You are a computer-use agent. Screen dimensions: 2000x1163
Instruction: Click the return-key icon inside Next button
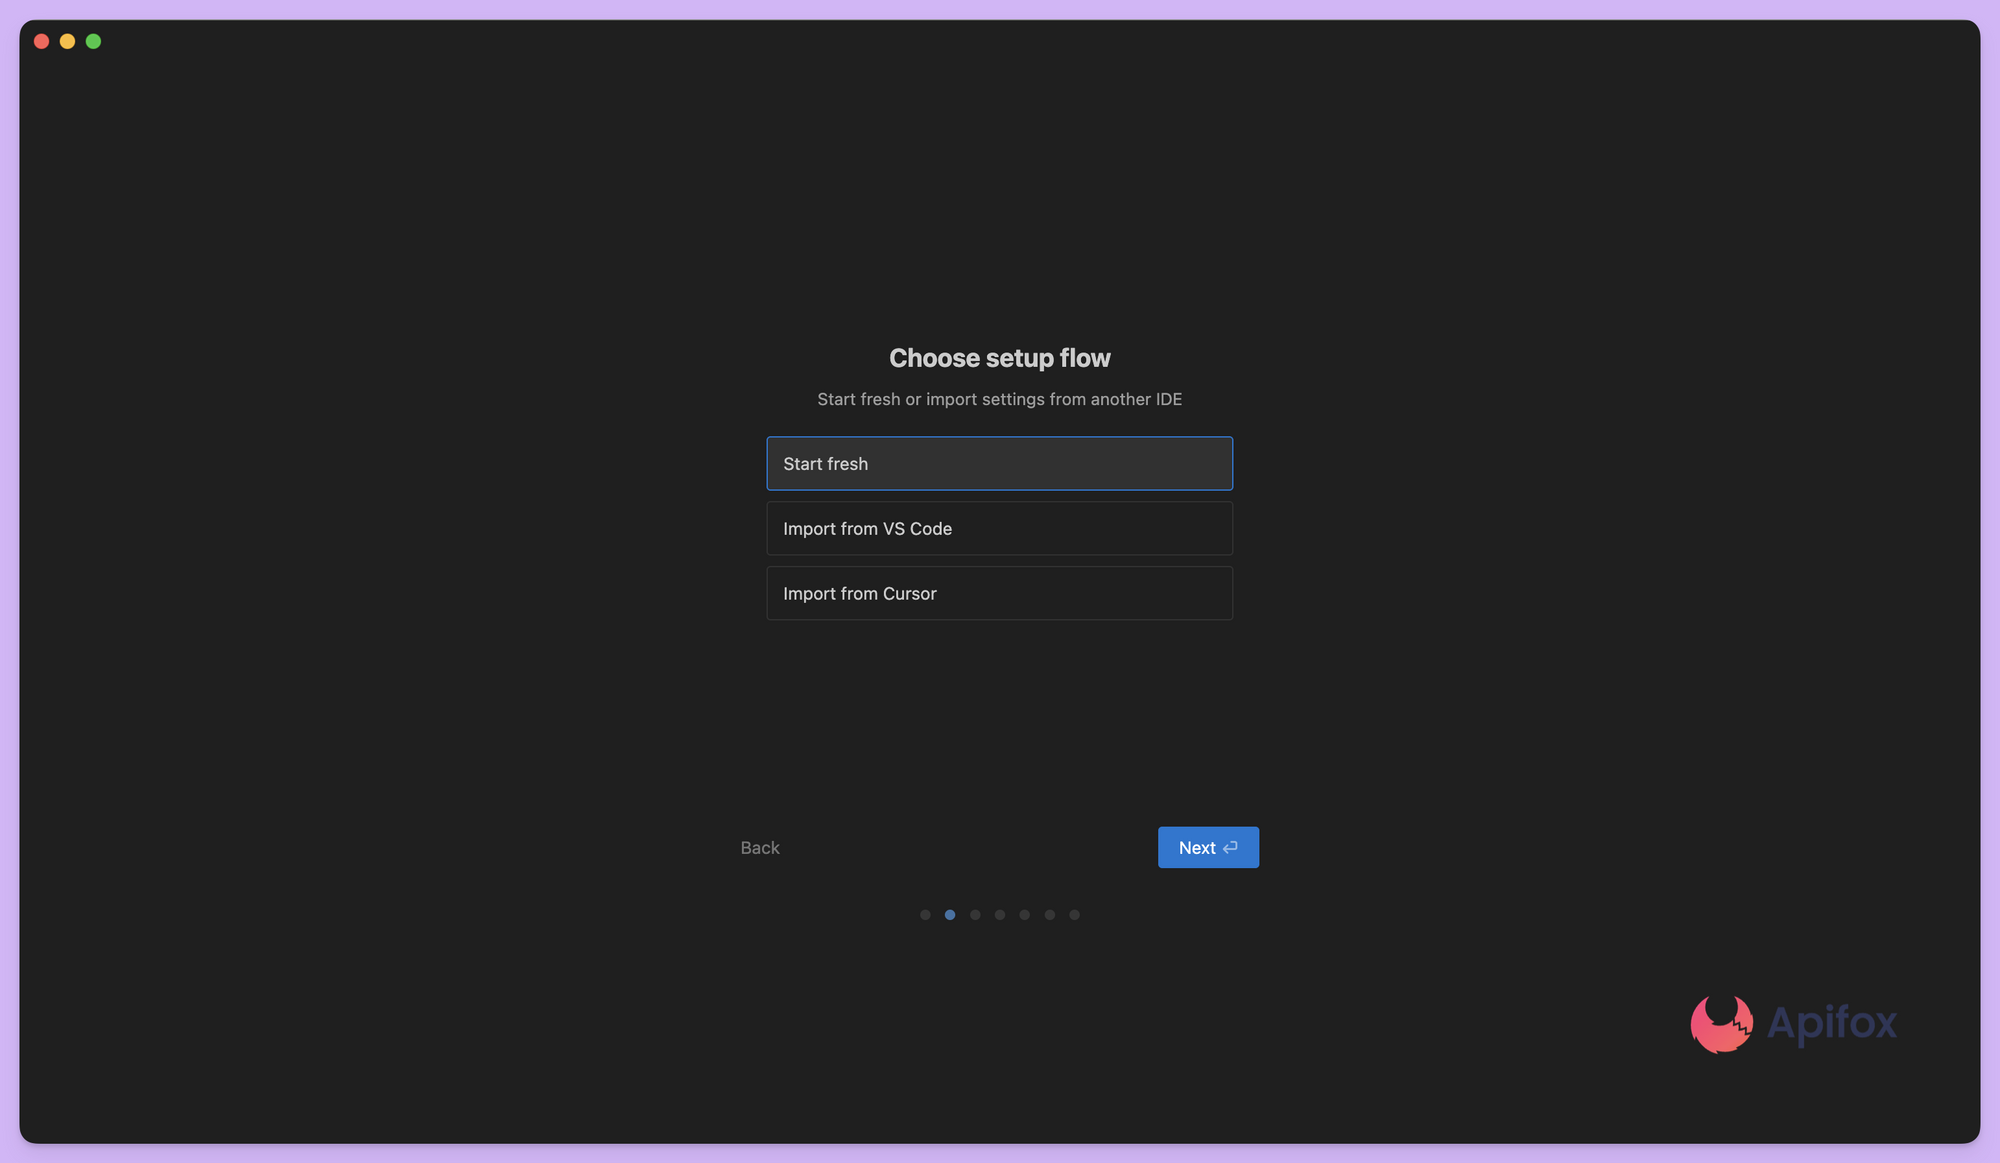(x=1230, y=846)
